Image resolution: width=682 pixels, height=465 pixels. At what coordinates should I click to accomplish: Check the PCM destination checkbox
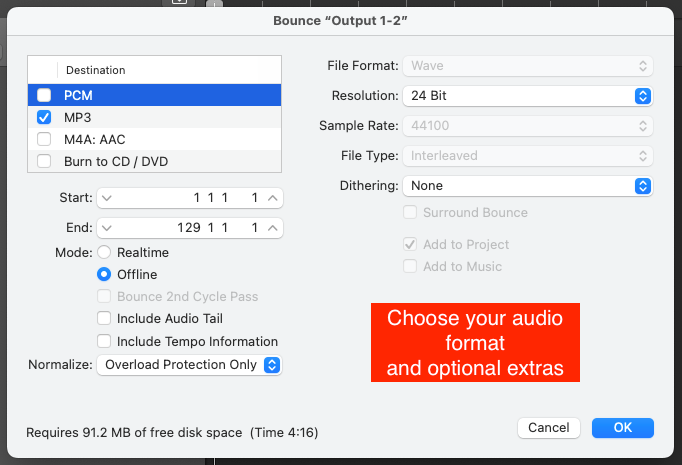[x=44, y=96]
